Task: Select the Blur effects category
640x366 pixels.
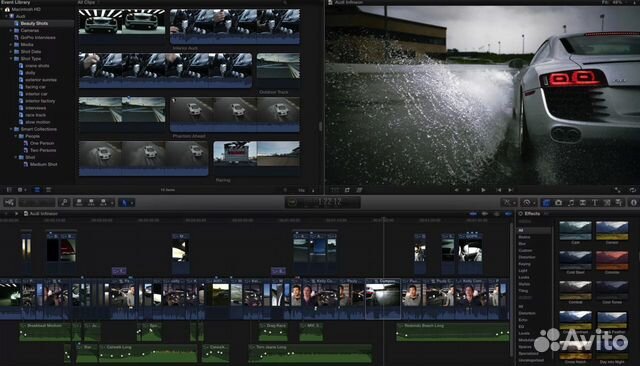Action: pos(522,244)
